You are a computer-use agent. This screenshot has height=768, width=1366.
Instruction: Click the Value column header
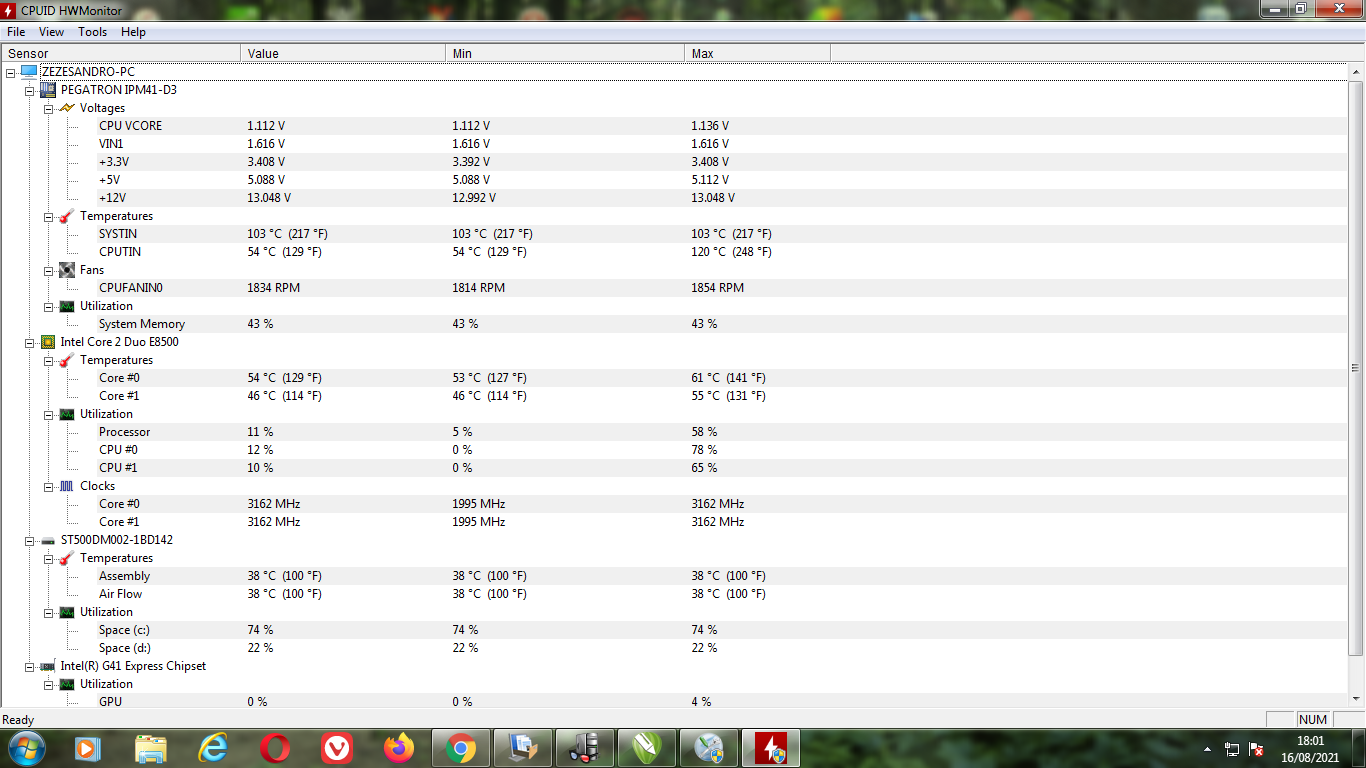[343, 53]
